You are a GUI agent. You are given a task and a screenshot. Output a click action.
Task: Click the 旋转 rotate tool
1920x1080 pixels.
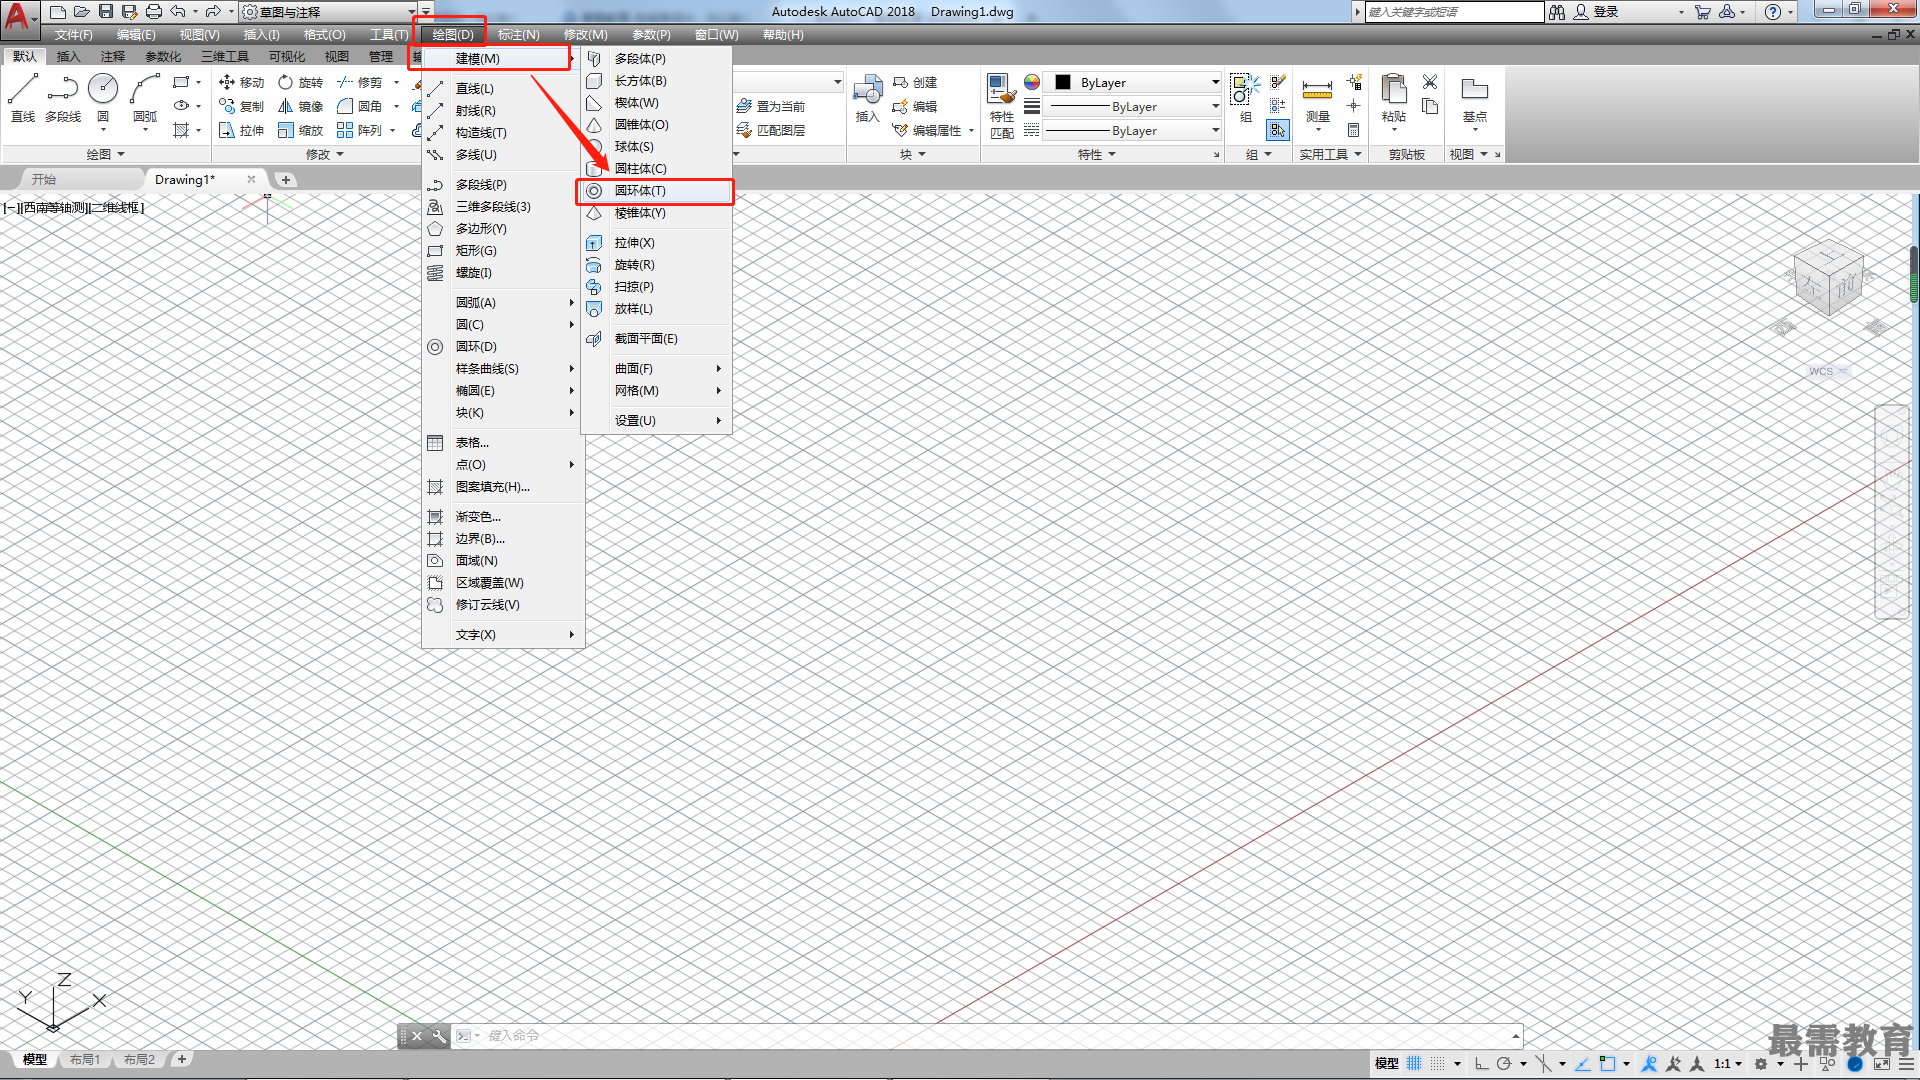pos(301,82)
